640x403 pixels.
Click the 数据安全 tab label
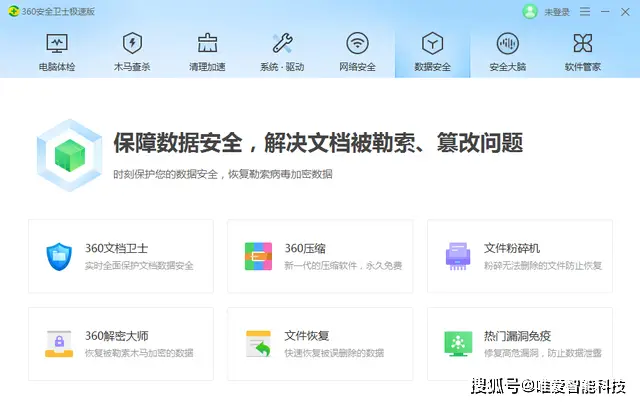tap(432, 67)
